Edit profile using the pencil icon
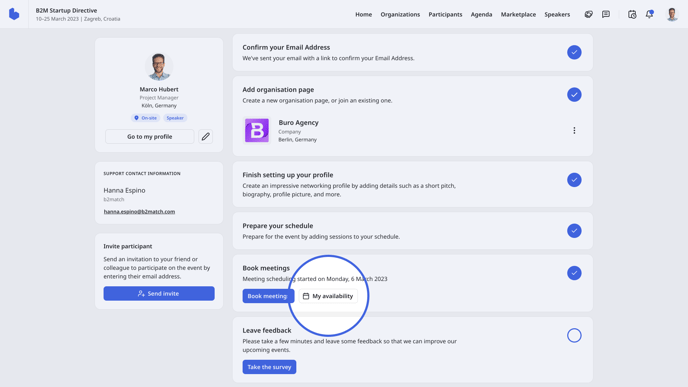 tap(205, 136)
